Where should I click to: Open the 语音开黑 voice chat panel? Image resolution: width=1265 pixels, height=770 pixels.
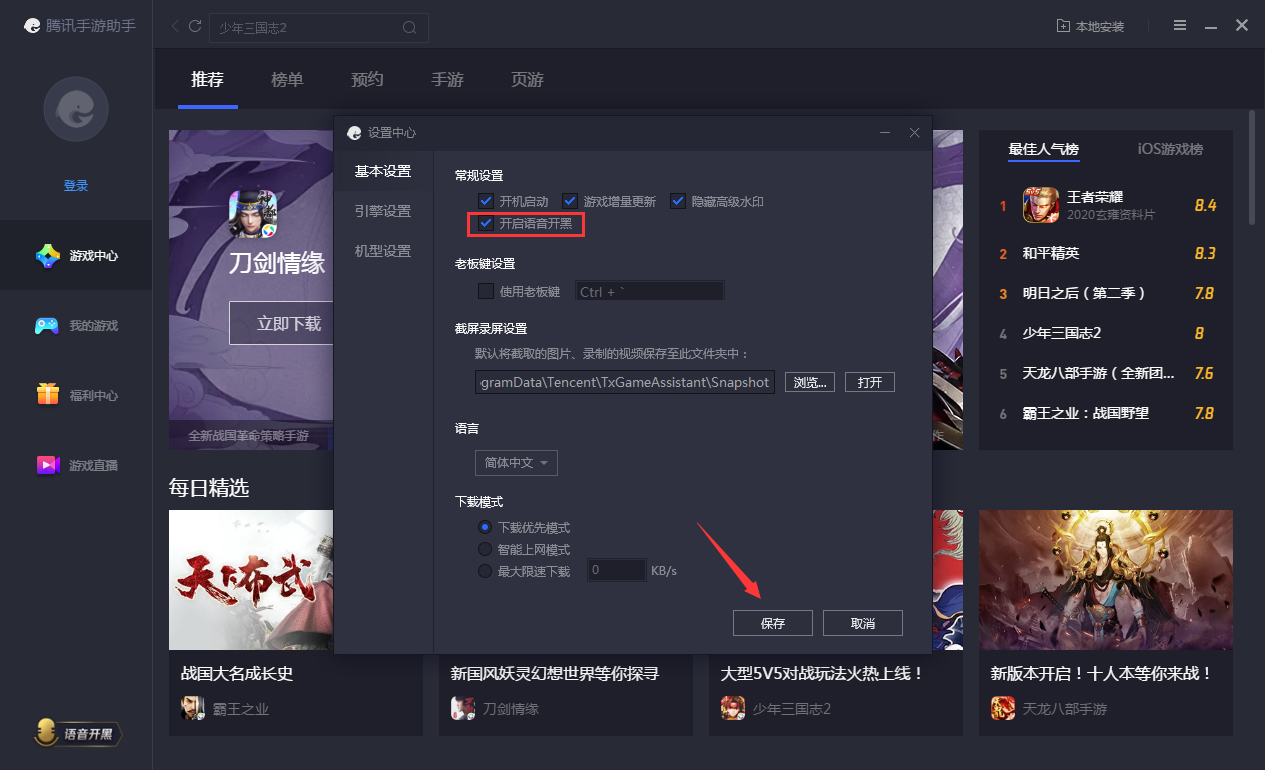78,733
